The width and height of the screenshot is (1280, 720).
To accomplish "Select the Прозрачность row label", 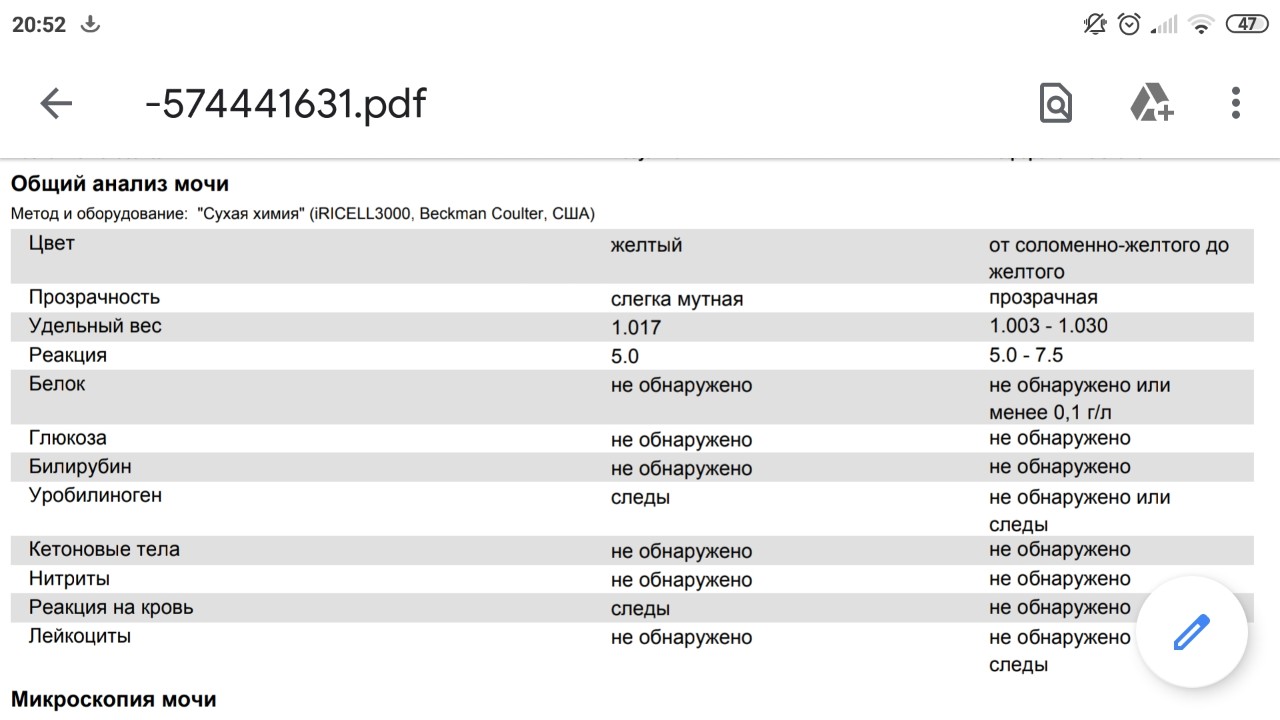I will pyautogui.click(x=94, y=297).
